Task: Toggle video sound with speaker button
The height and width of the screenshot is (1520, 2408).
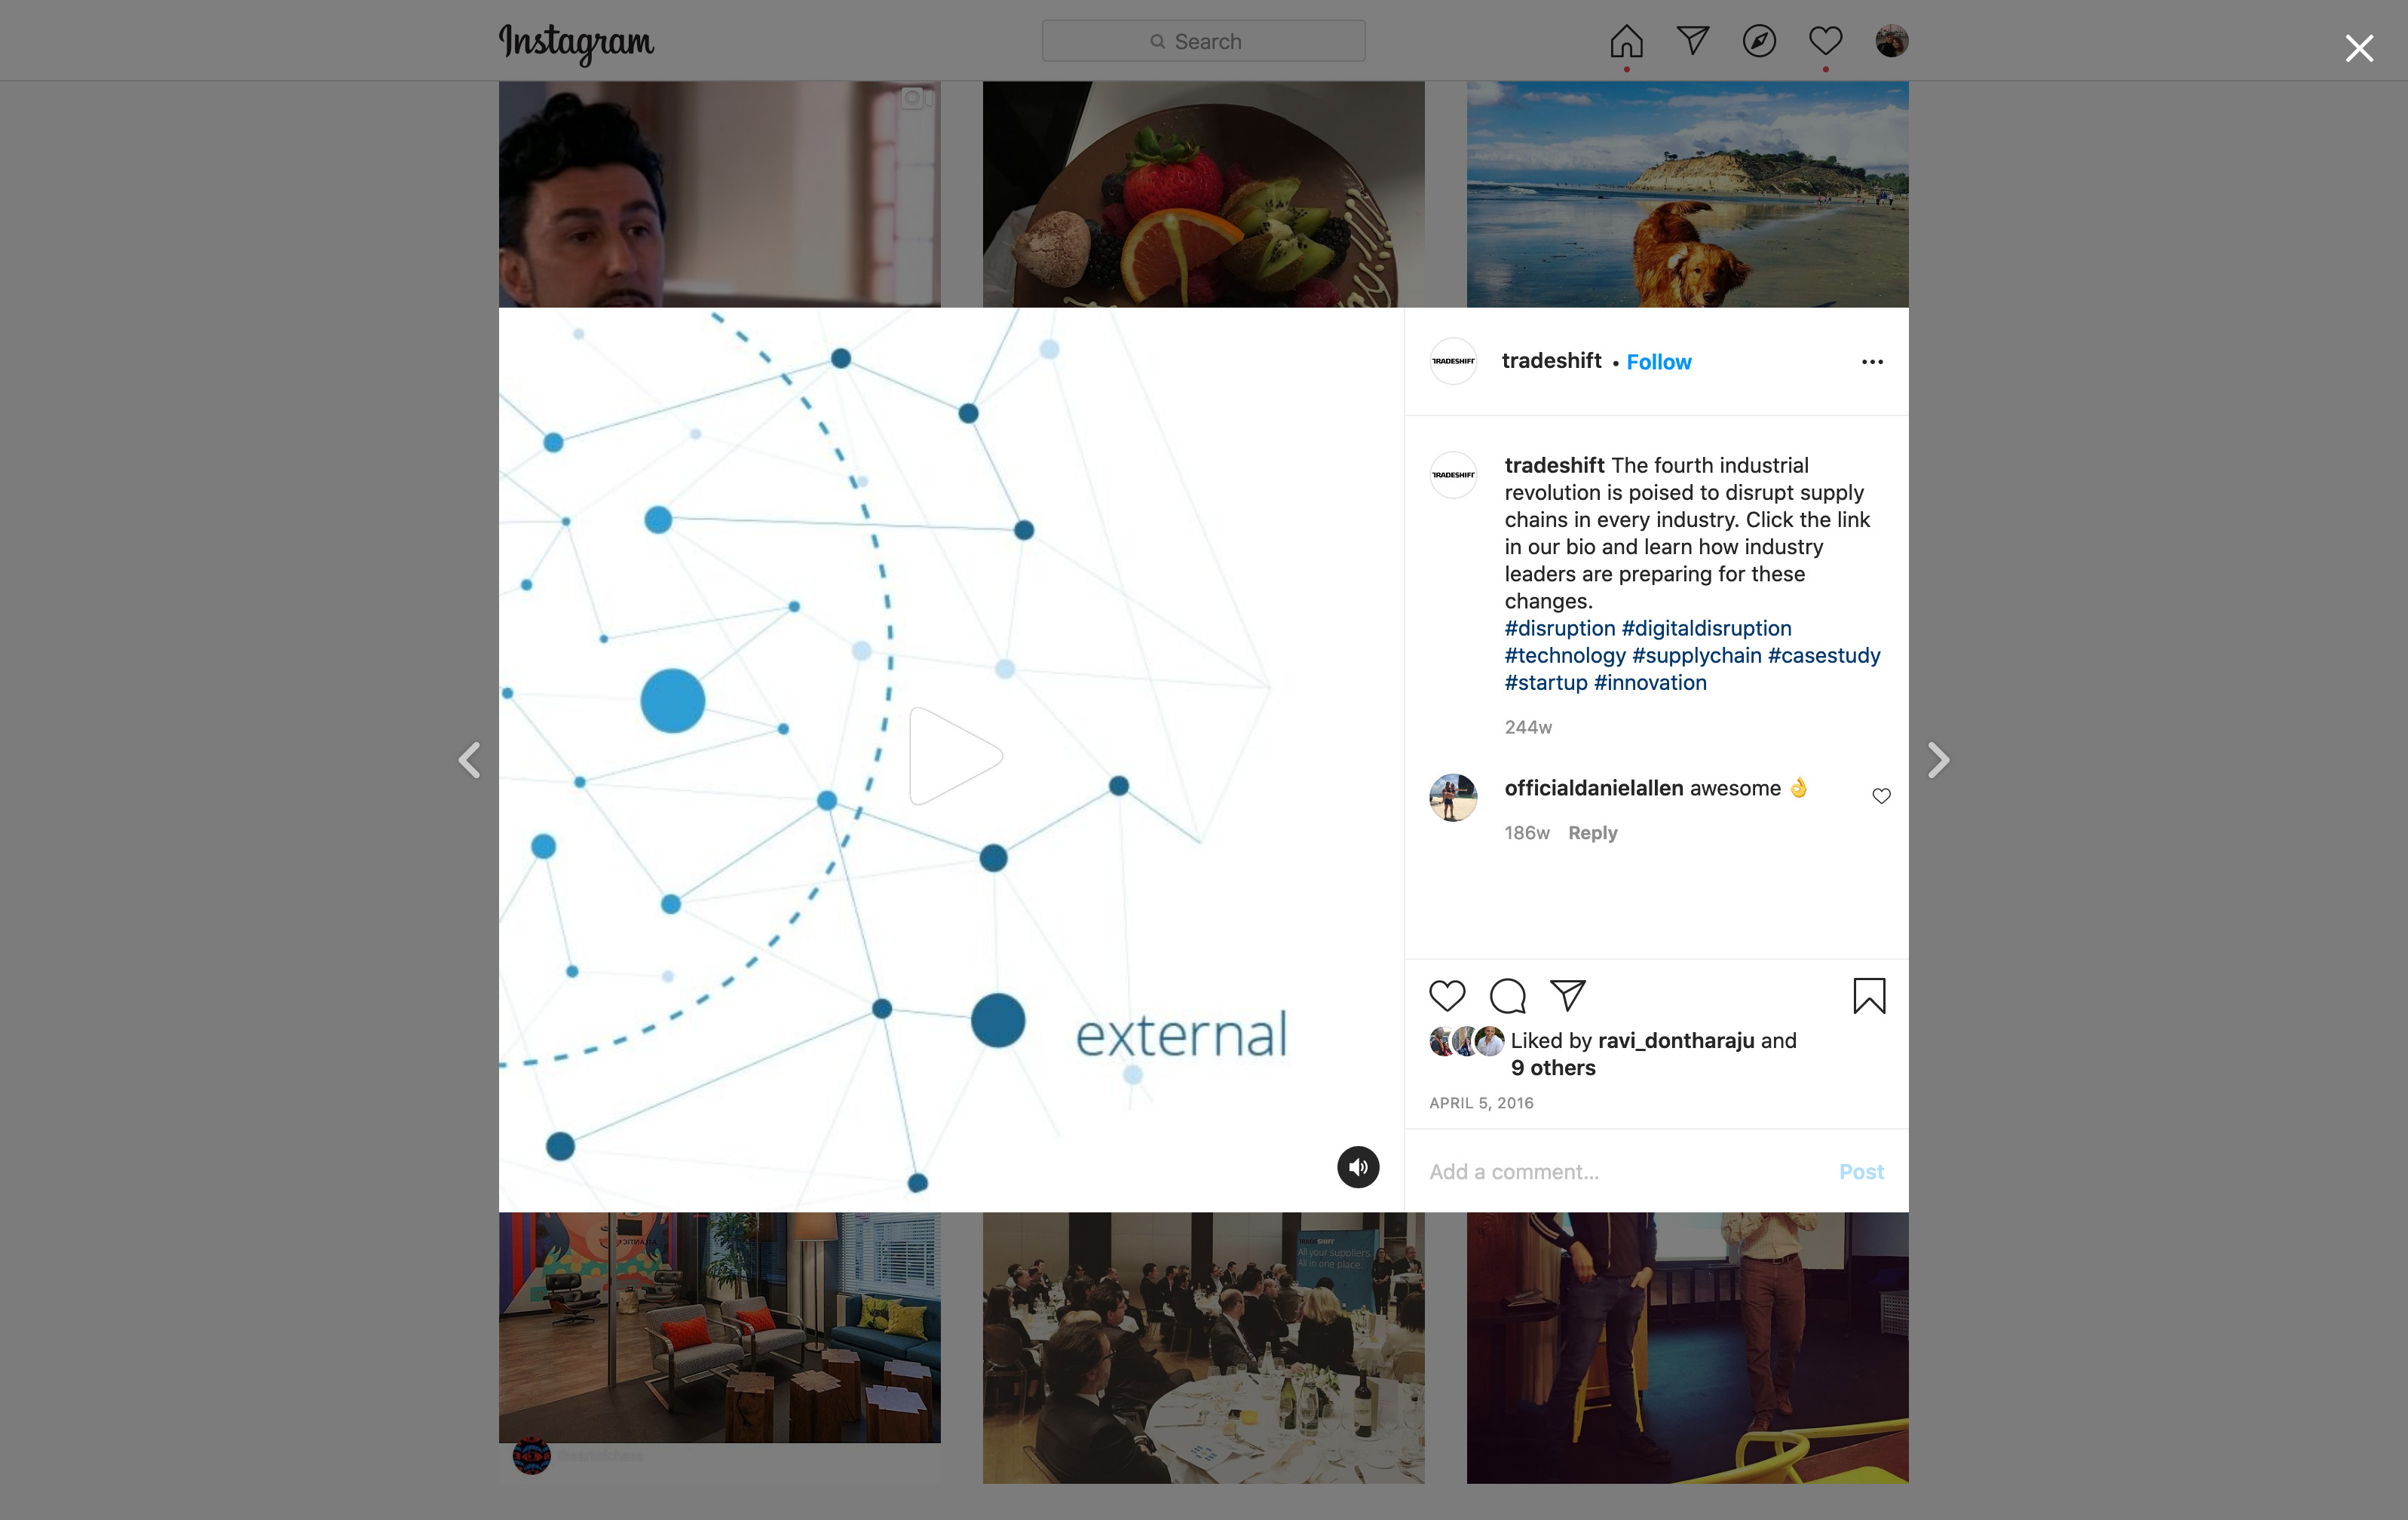Action: 1358,1167
